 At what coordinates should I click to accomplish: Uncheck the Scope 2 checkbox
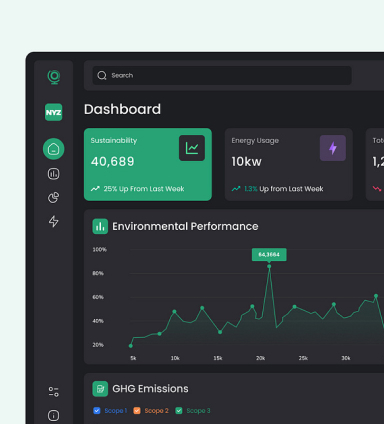137,410
